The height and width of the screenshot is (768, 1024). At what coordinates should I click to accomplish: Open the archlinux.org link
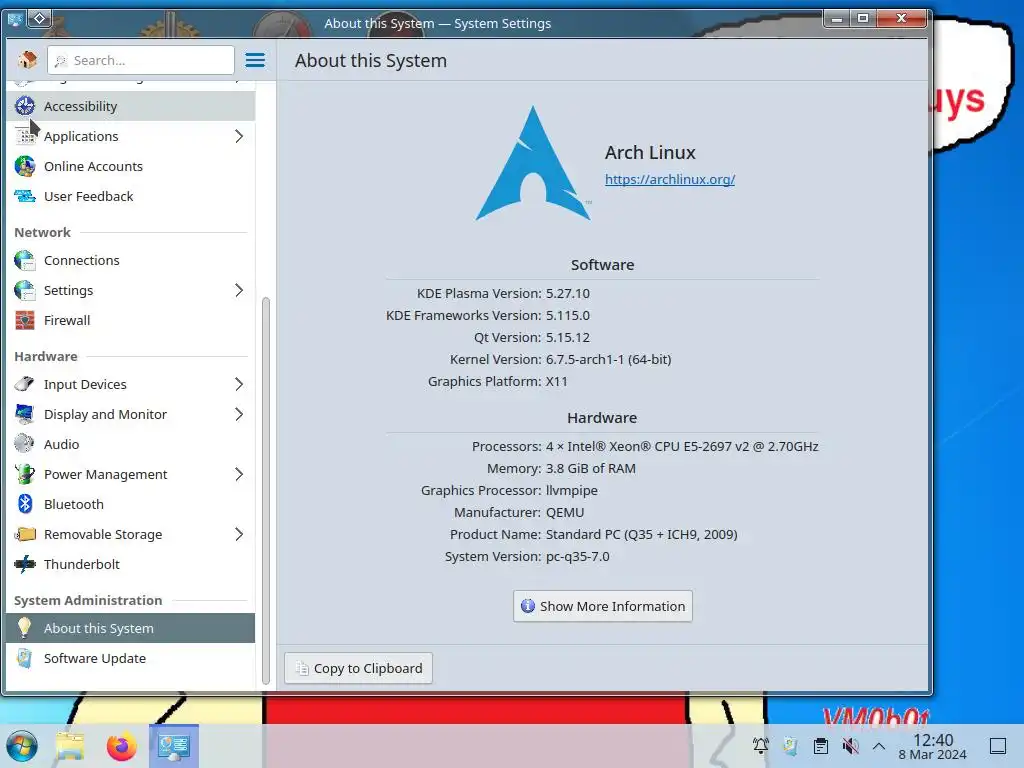(x=669, y=179)
